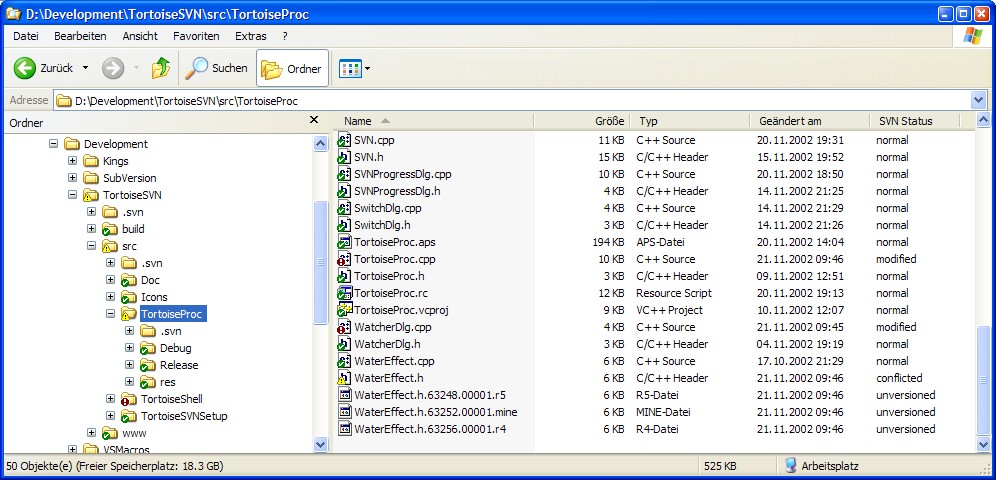The image size is (996, 480).
Task: Open the Zurück history dropdown arrow
Action: 85,68
